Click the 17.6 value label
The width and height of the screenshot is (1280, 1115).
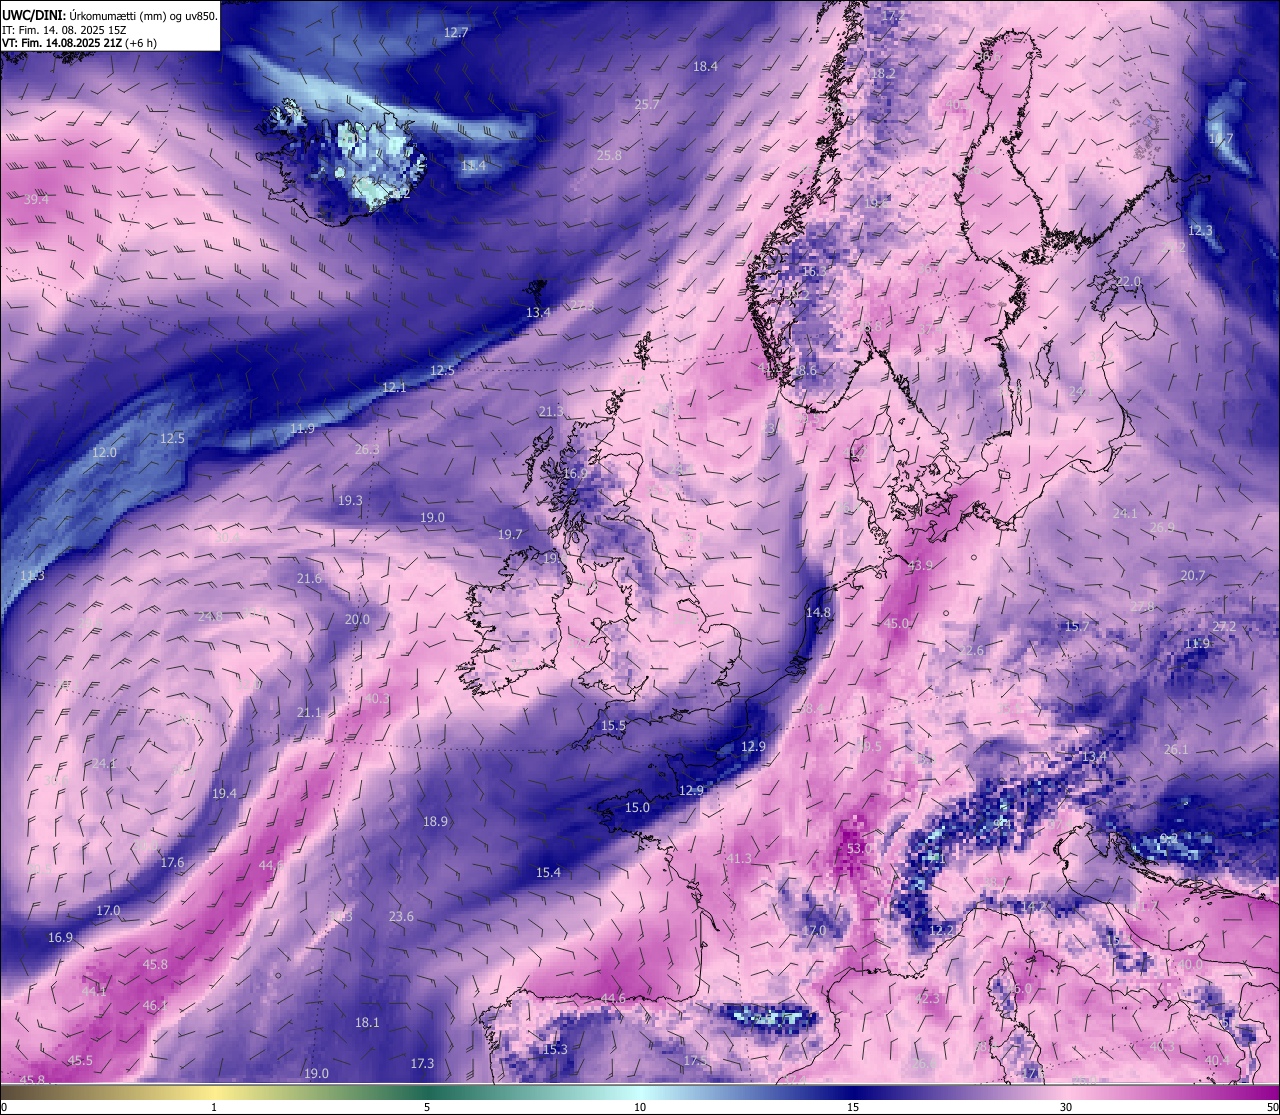coord(172,862)
